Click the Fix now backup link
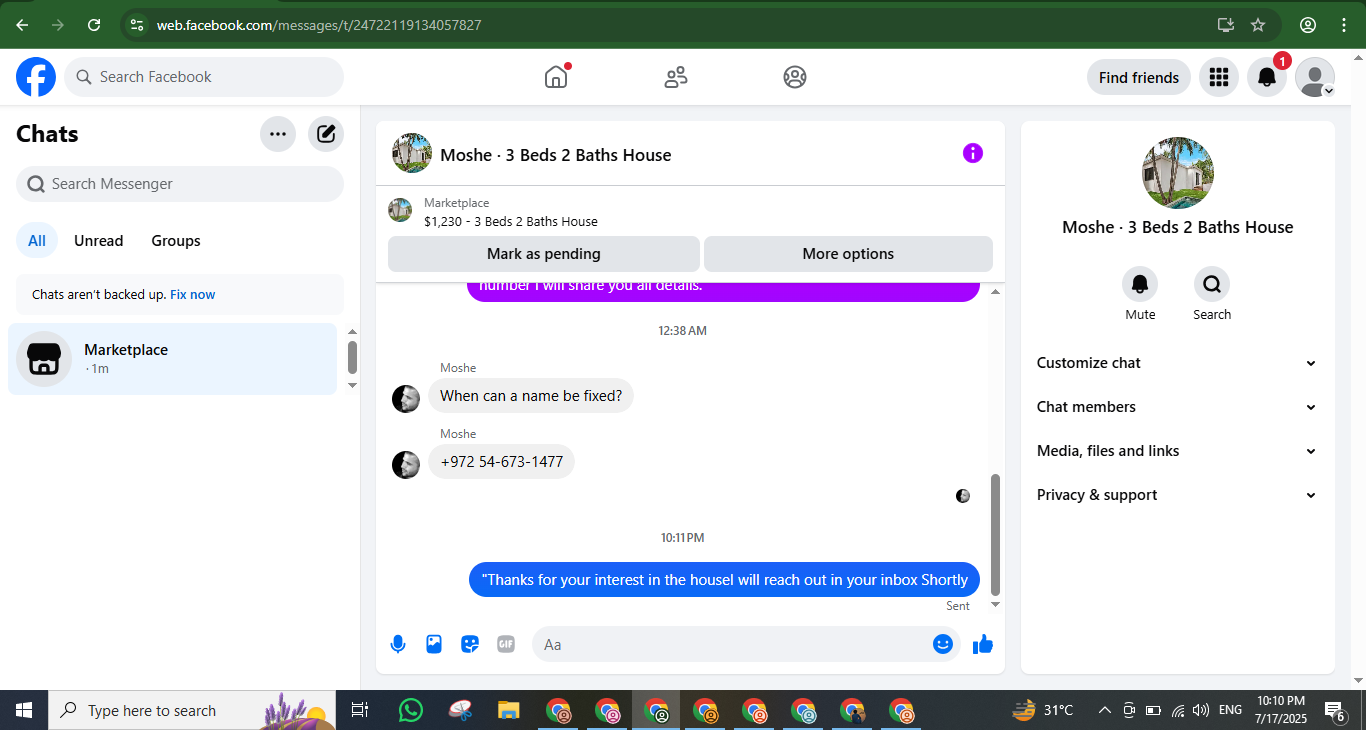Viewport: 1366px width, 730px height. tap(193, 295)
